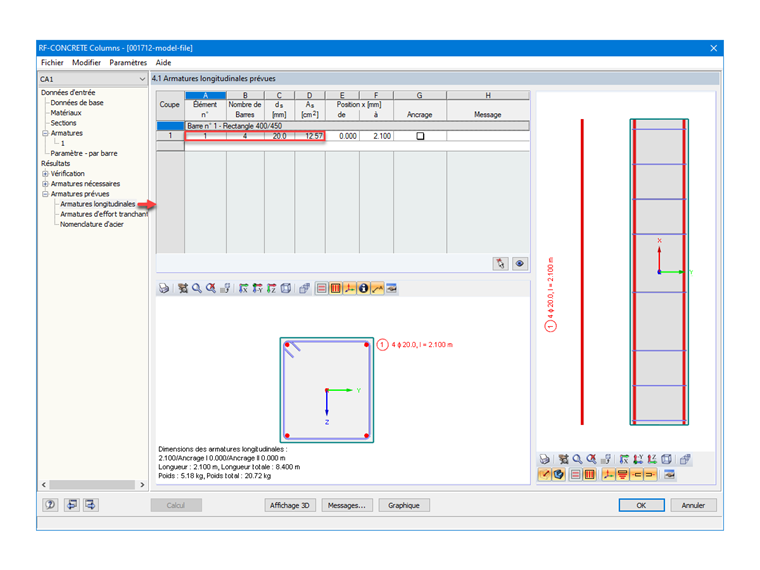Screen dimensions: 760x570
Task: Expand the Armatures nécessaires tree node
Action: [x=45, y=184]
